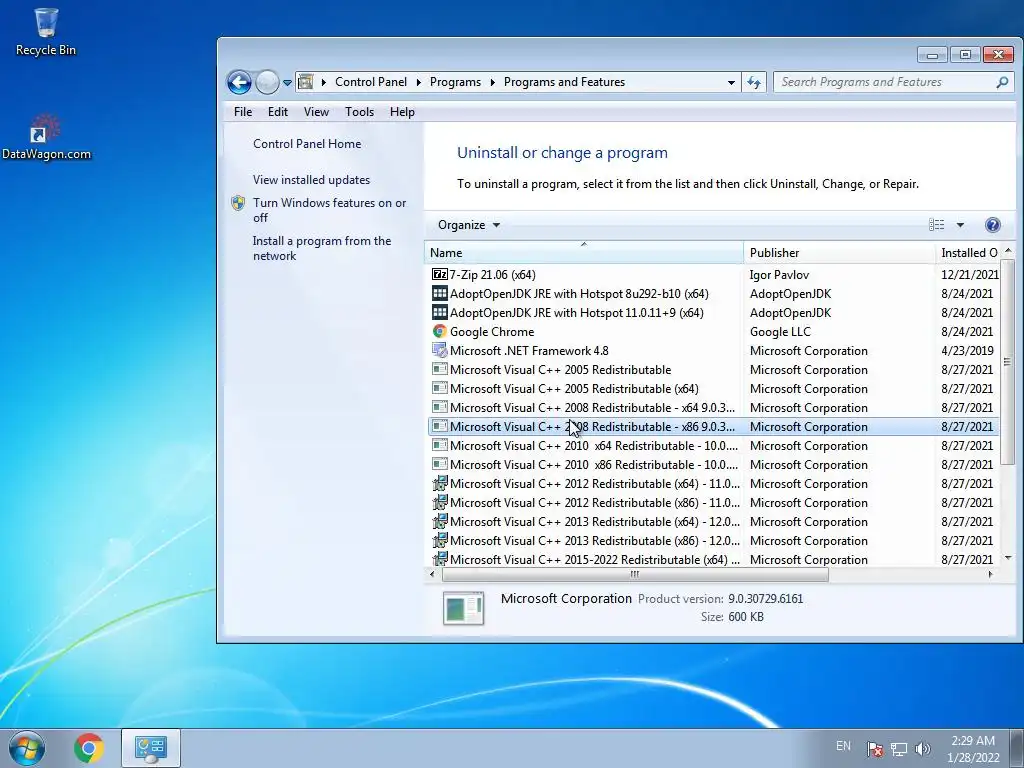Click Visual C++ 2015-2022 (x64) installer icon
The width and height of the screenshot is (1024, 768).
440,558
